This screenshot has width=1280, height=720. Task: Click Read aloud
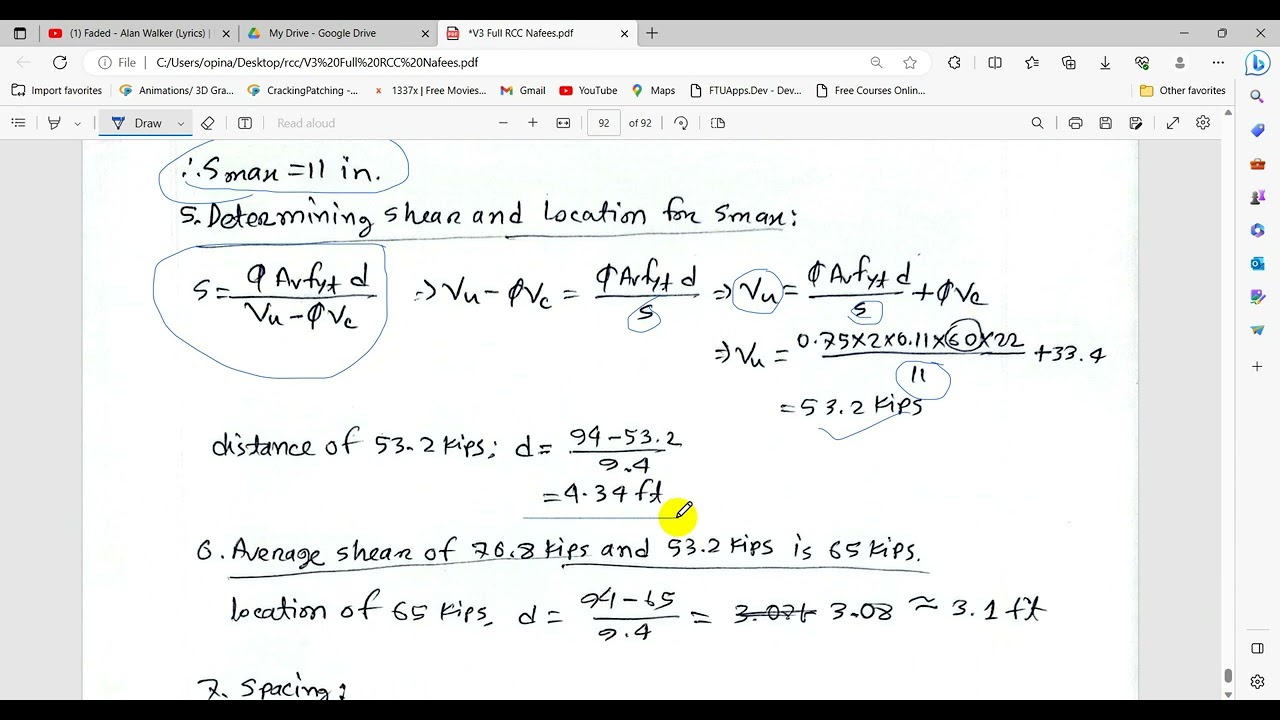[x=306, y=123]
